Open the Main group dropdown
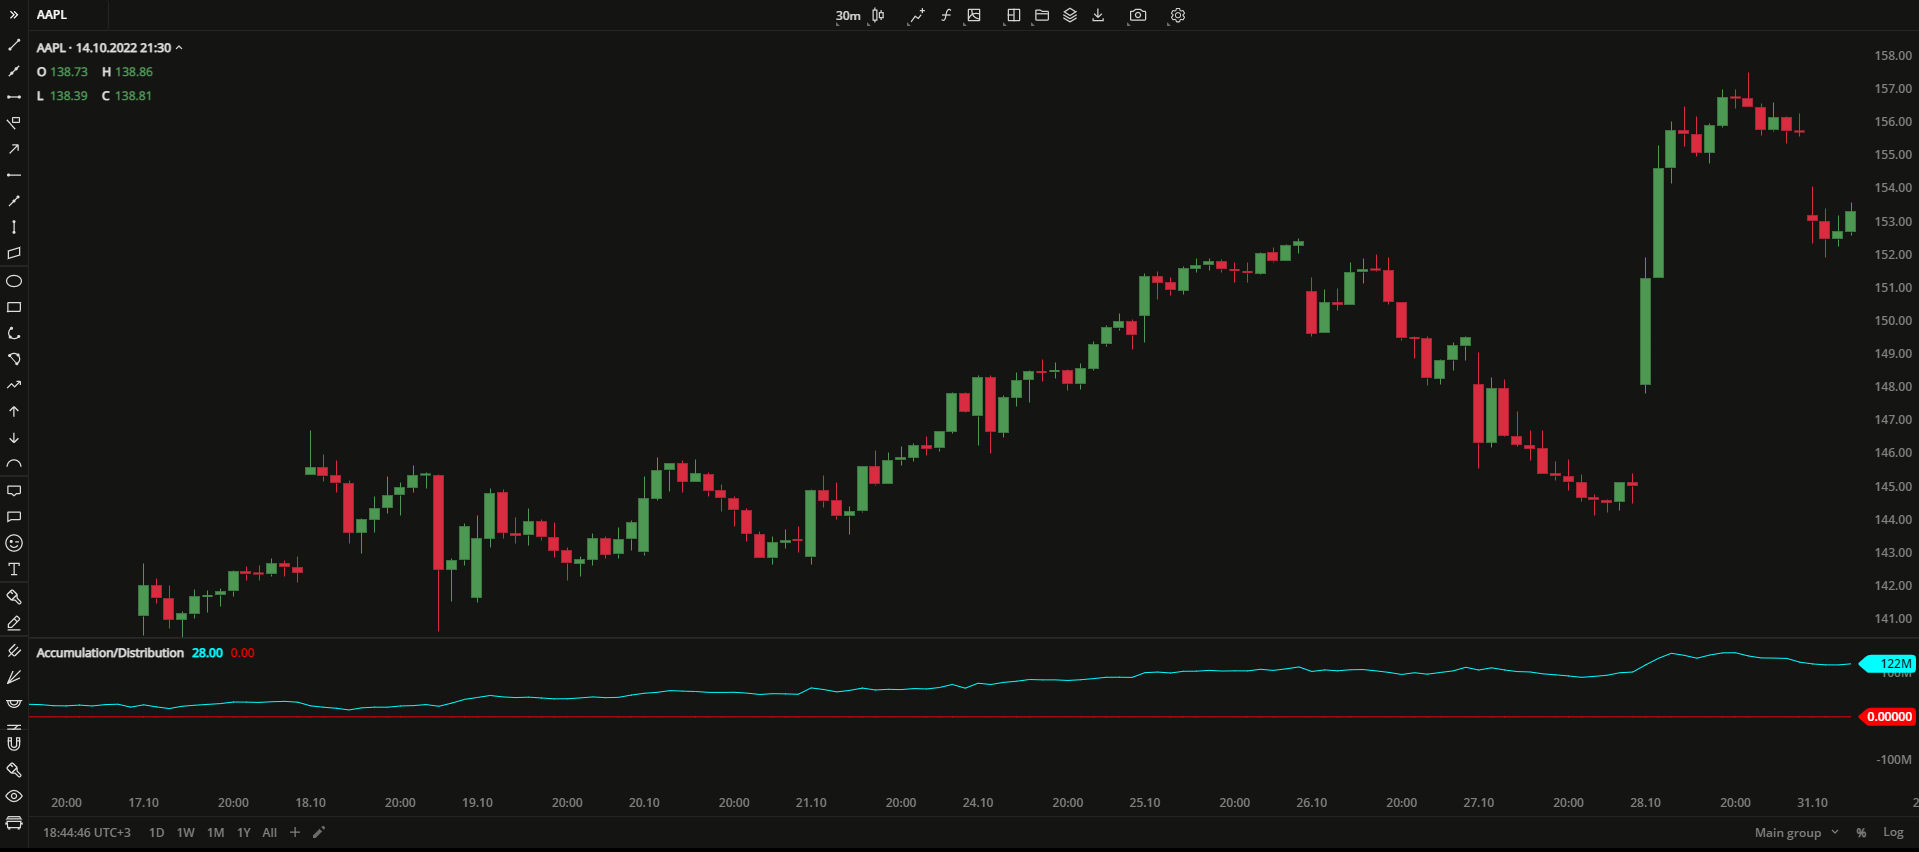 click(1796, 833)
